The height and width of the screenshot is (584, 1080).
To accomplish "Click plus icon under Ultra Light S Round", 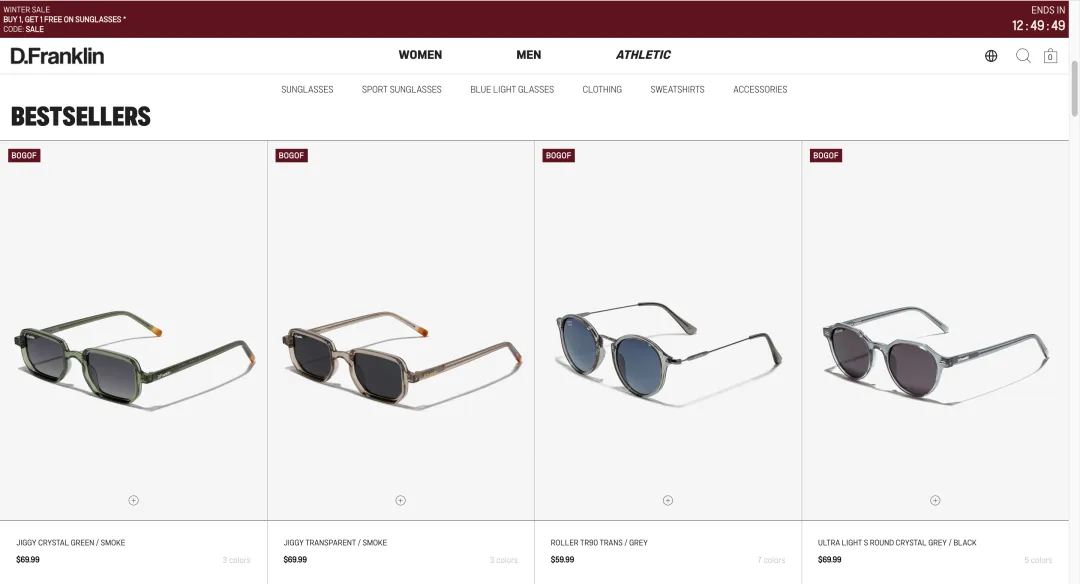I will click(x=935, y=501).
